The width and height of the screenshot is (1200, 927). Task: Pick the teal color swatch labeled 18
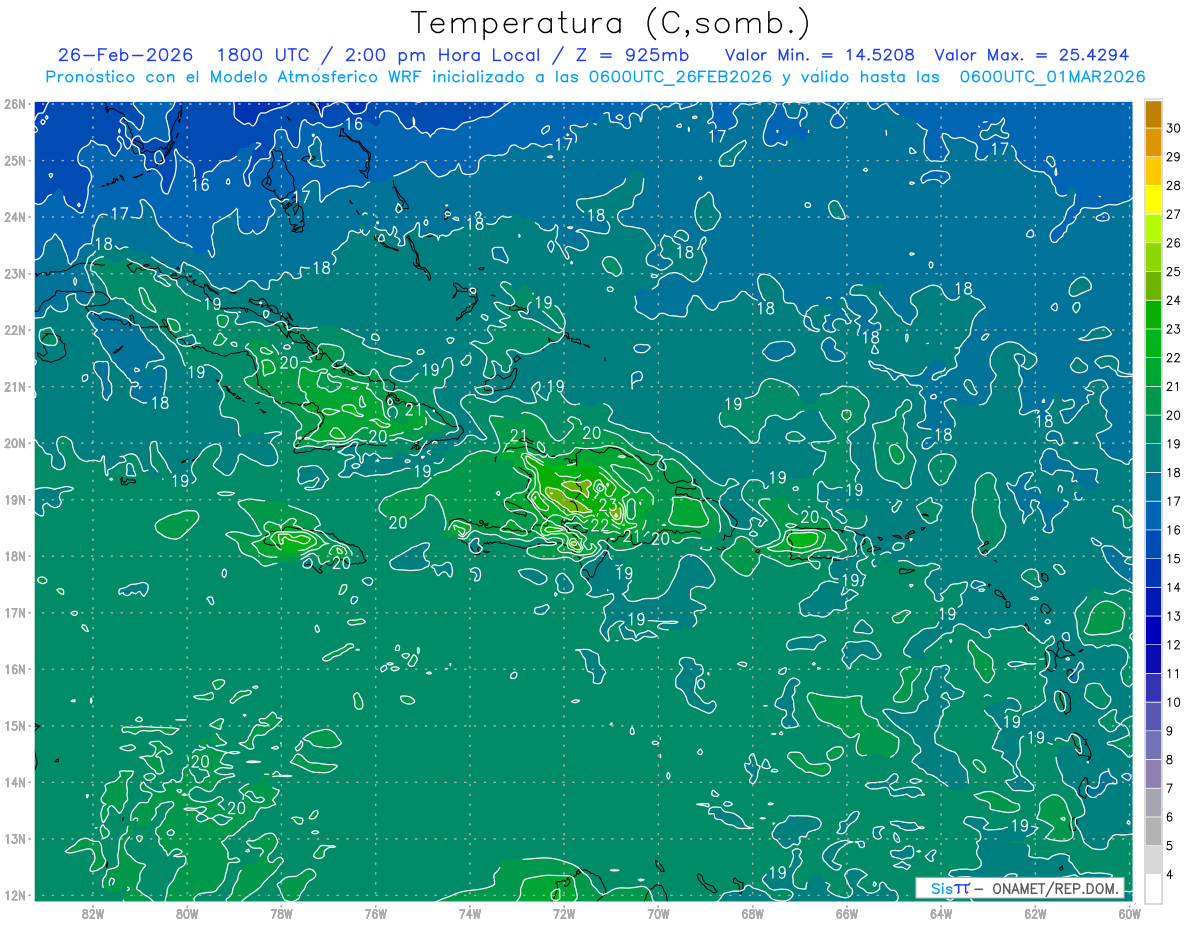click(x=1153, y=458)
